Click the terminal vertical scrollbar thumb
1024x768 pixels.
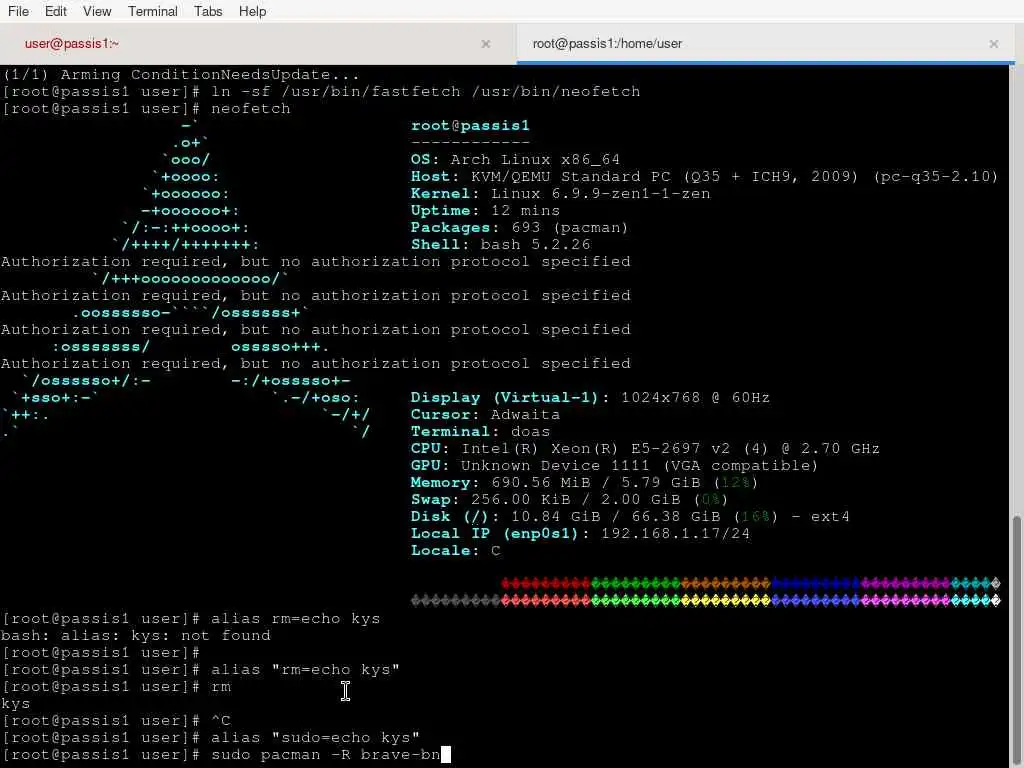(x=1017, y=640)
